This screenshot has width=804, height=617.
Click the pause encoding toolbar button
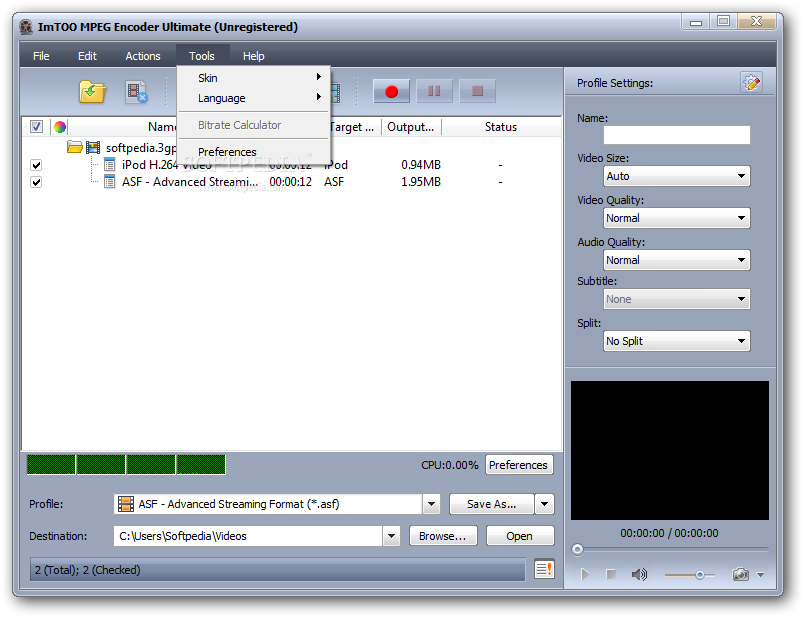[x=434, y=91]
